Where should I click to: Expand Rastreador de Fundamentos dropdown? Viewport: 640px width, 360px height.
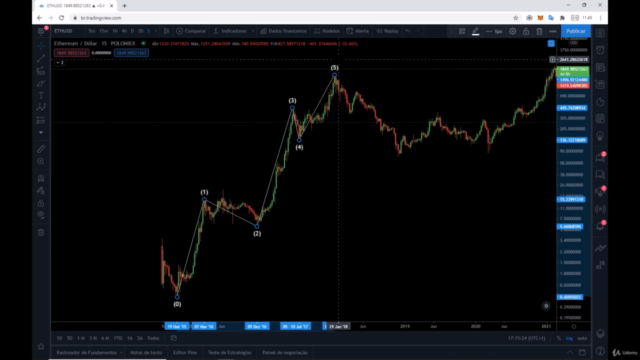121,352
